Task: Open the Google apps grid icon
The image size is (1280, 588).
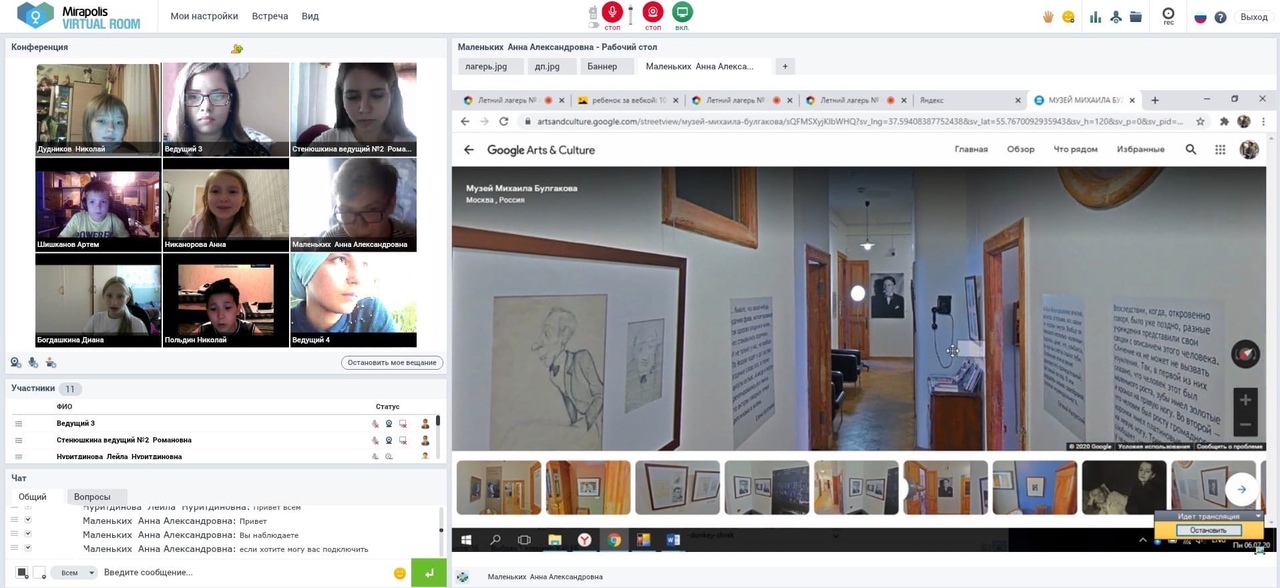Action: [1220, 150]
